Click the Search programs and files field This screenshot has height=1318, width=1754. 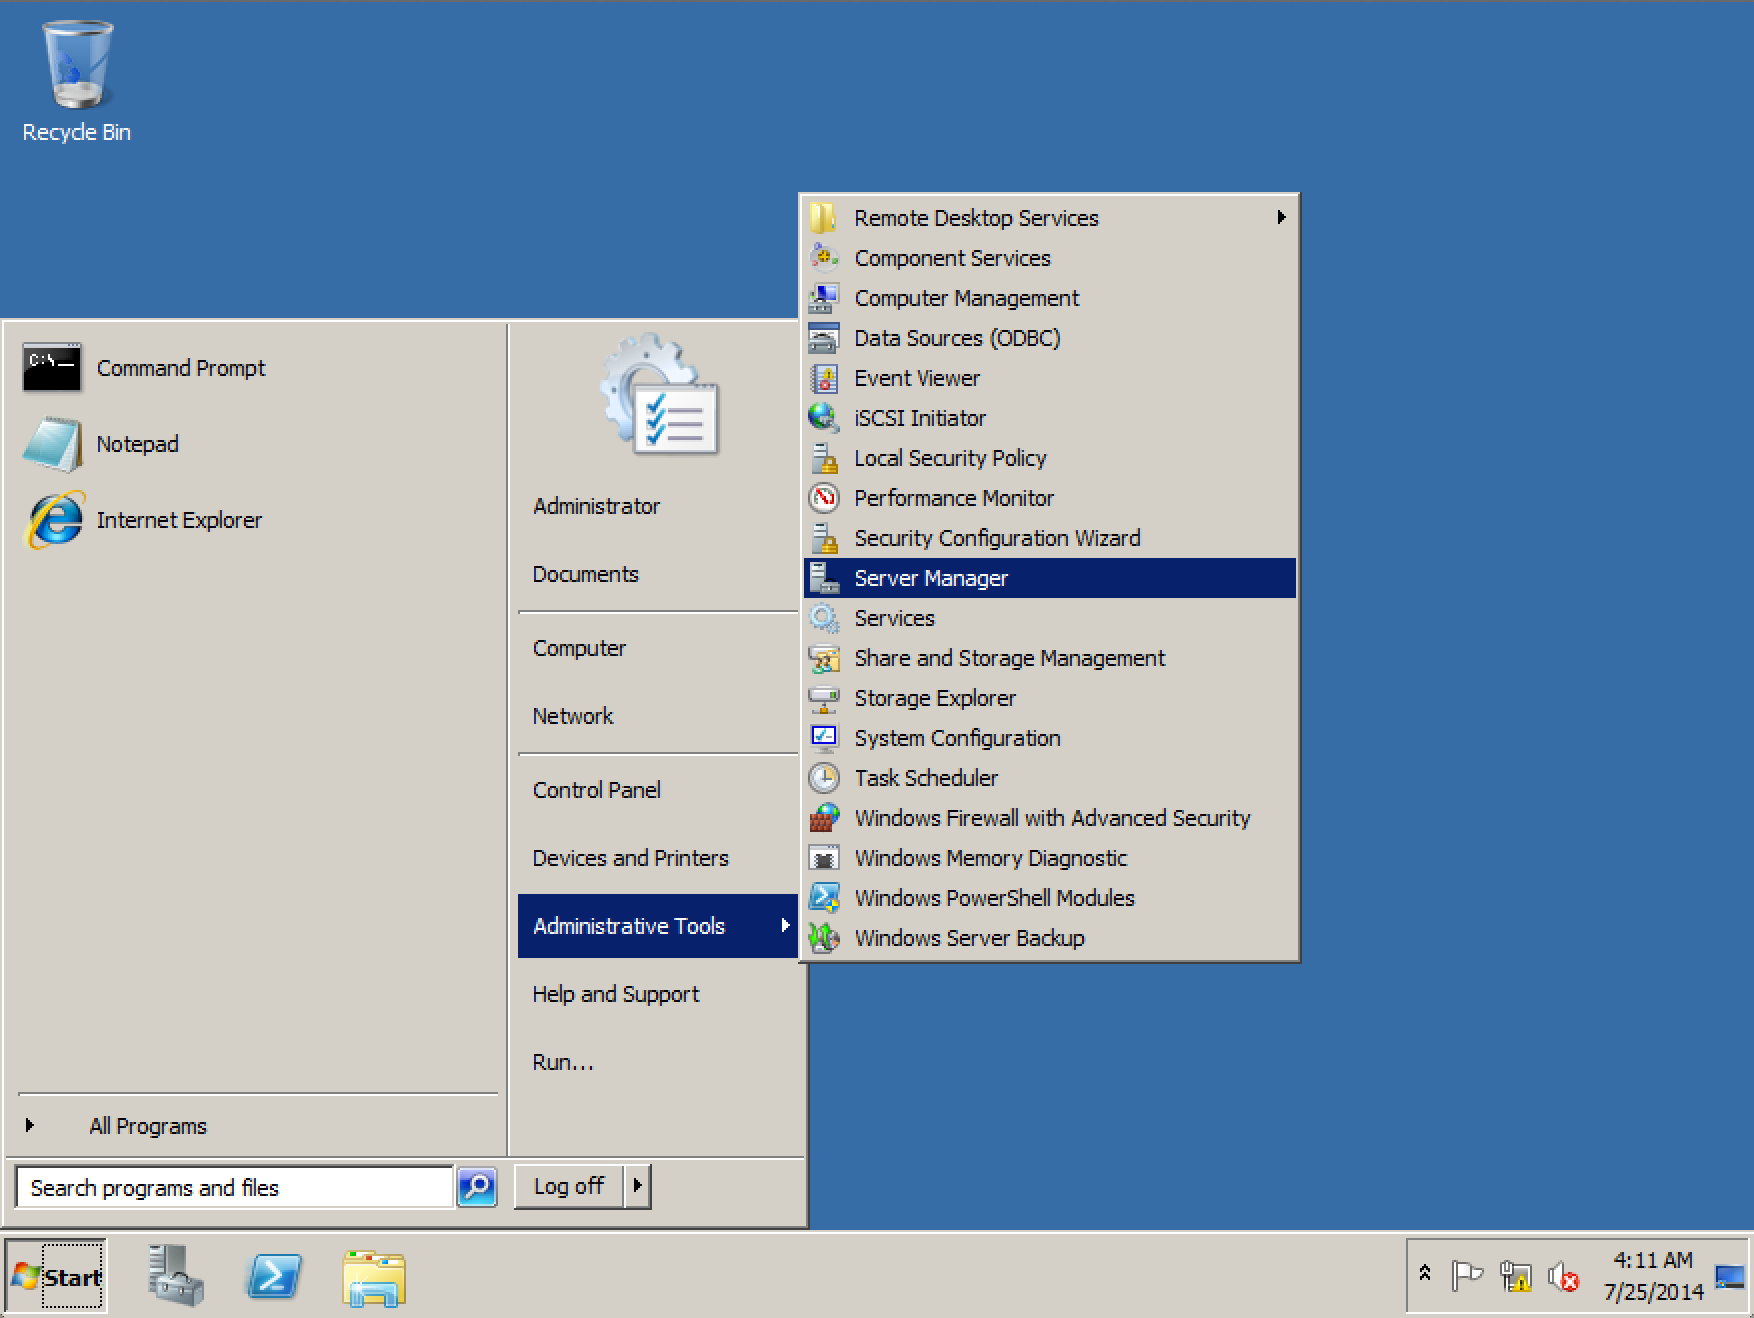click(235, 1187)
